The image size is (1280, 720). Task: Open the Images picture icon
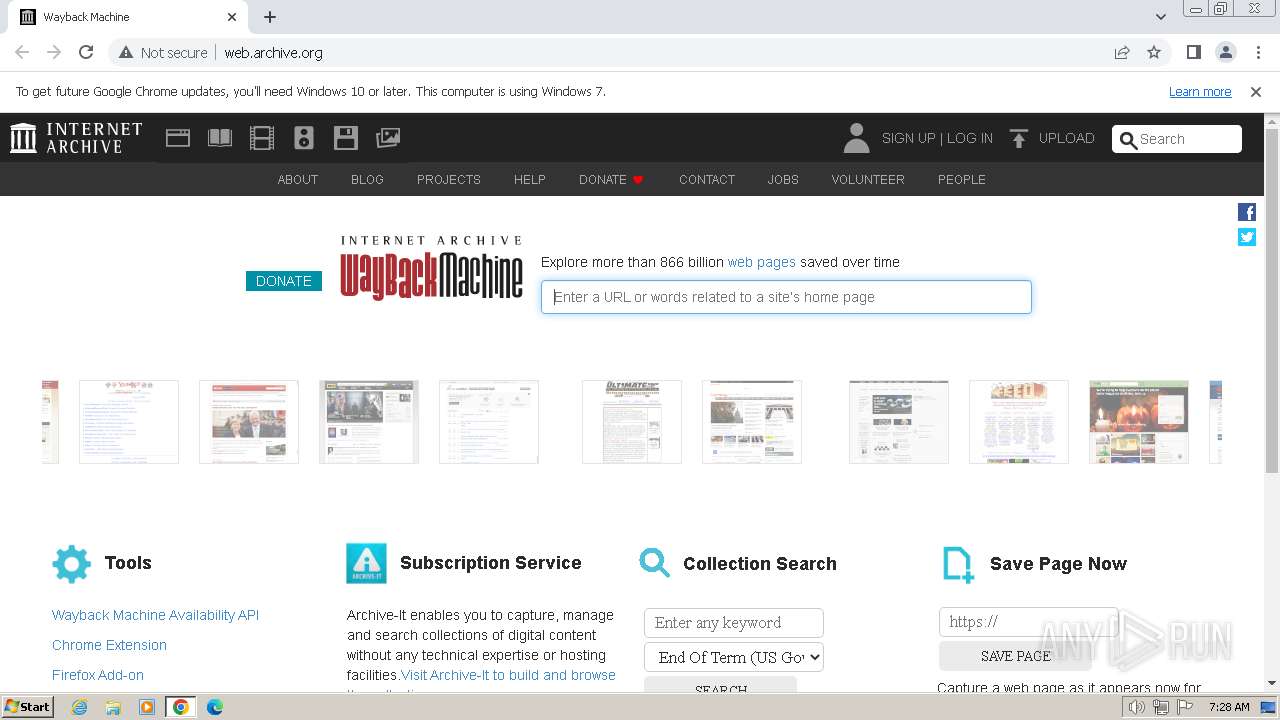388,138
